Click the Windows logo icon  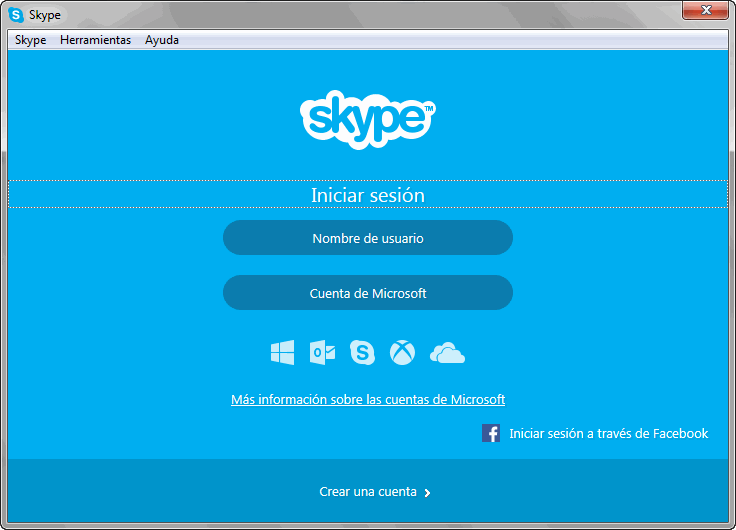(283, 353)
